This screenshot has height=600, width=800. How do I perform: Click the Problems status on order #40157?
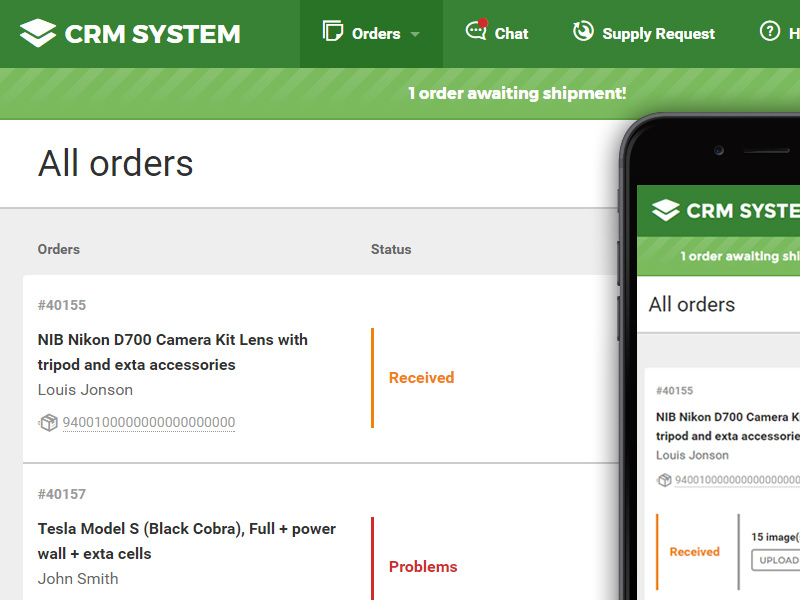423,566
